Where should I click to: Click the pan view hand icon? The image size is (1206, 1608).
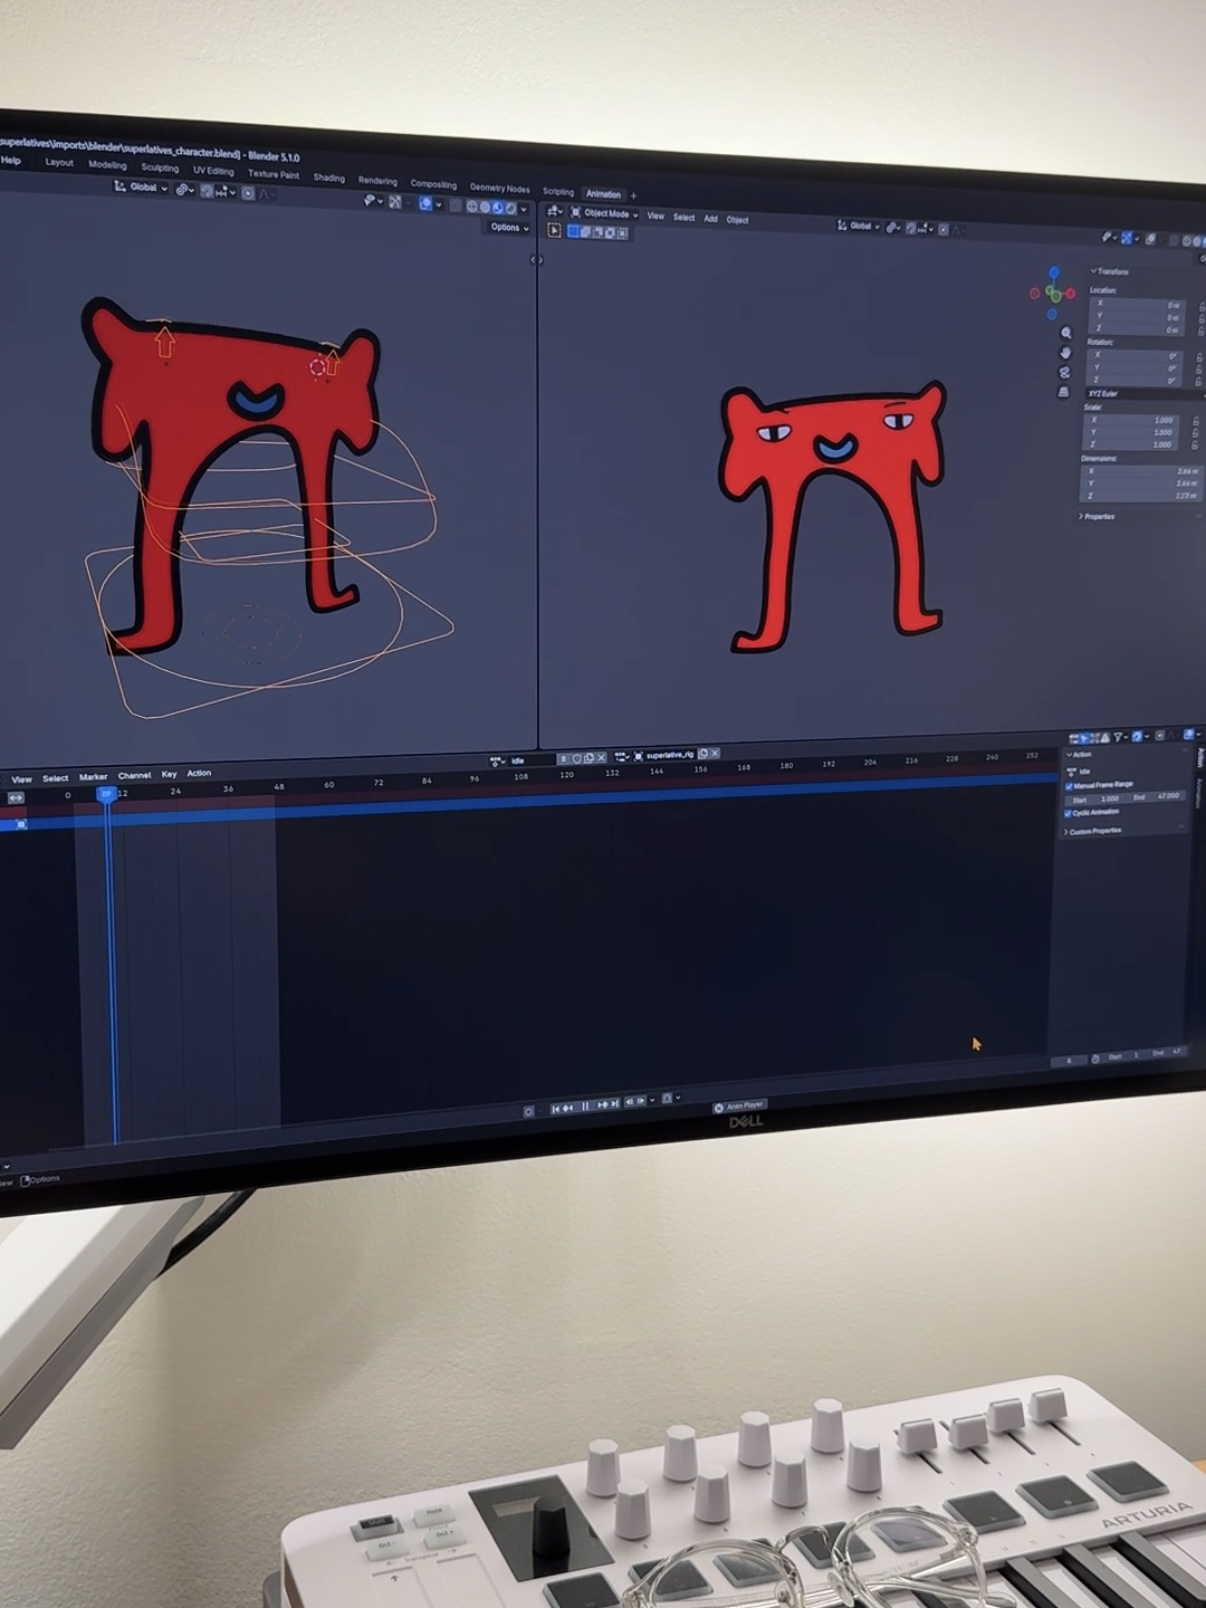point(1065,352)
